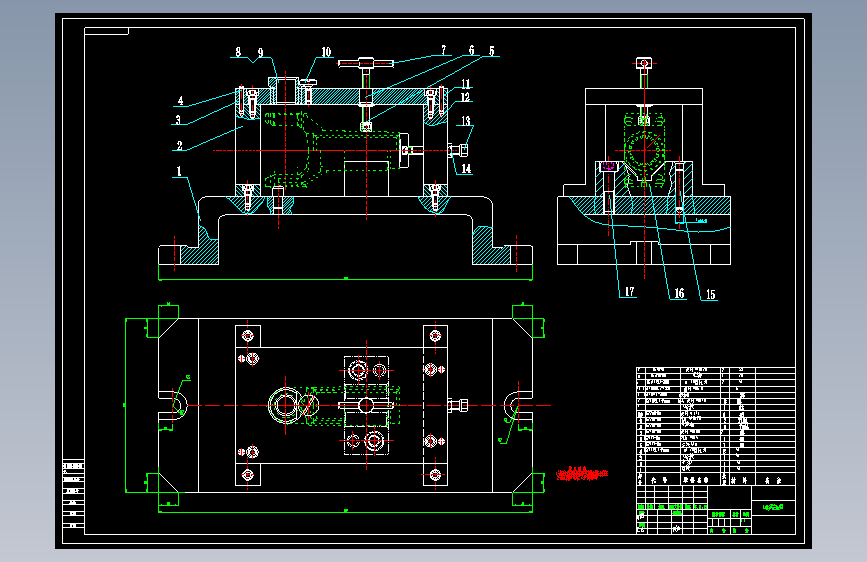This screenshot has width=867, height=562.
Task: Select balloon label 16 under side view
Action: point(679,293)
